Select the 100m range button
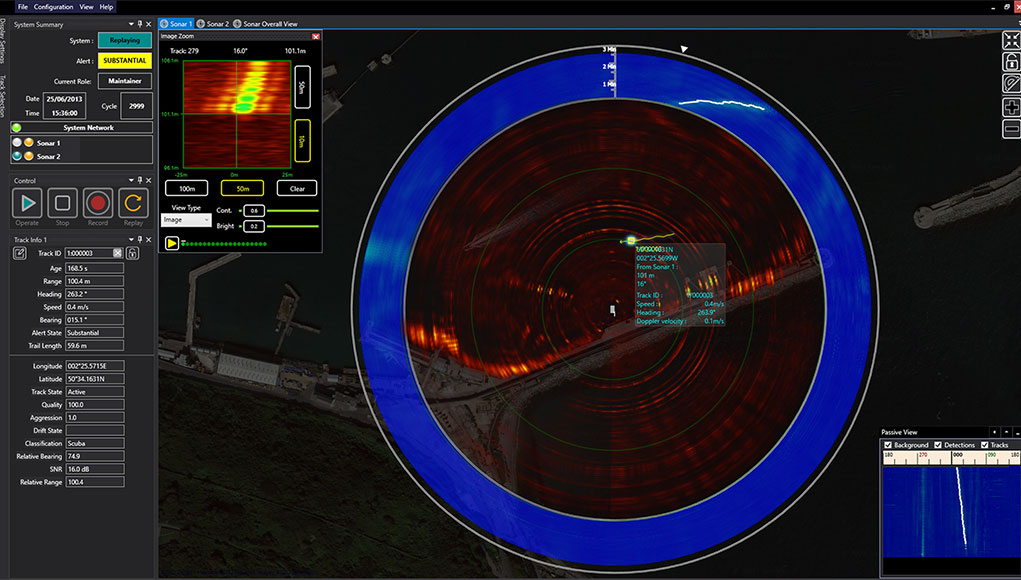Image resolution: width=1021 pixels, height=580 pixels. [186, 188]
